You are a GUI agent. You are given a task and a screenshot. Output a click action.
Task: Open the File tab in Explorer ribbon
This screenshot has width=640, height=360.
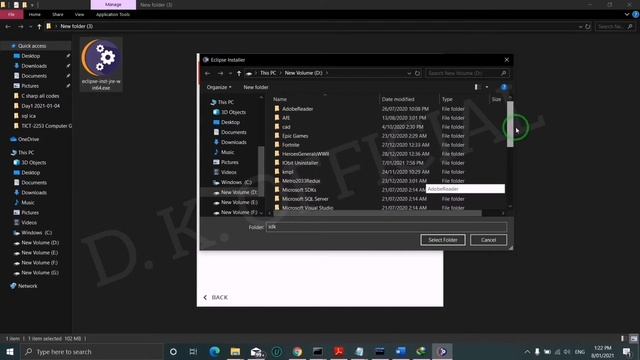point(11,14)
